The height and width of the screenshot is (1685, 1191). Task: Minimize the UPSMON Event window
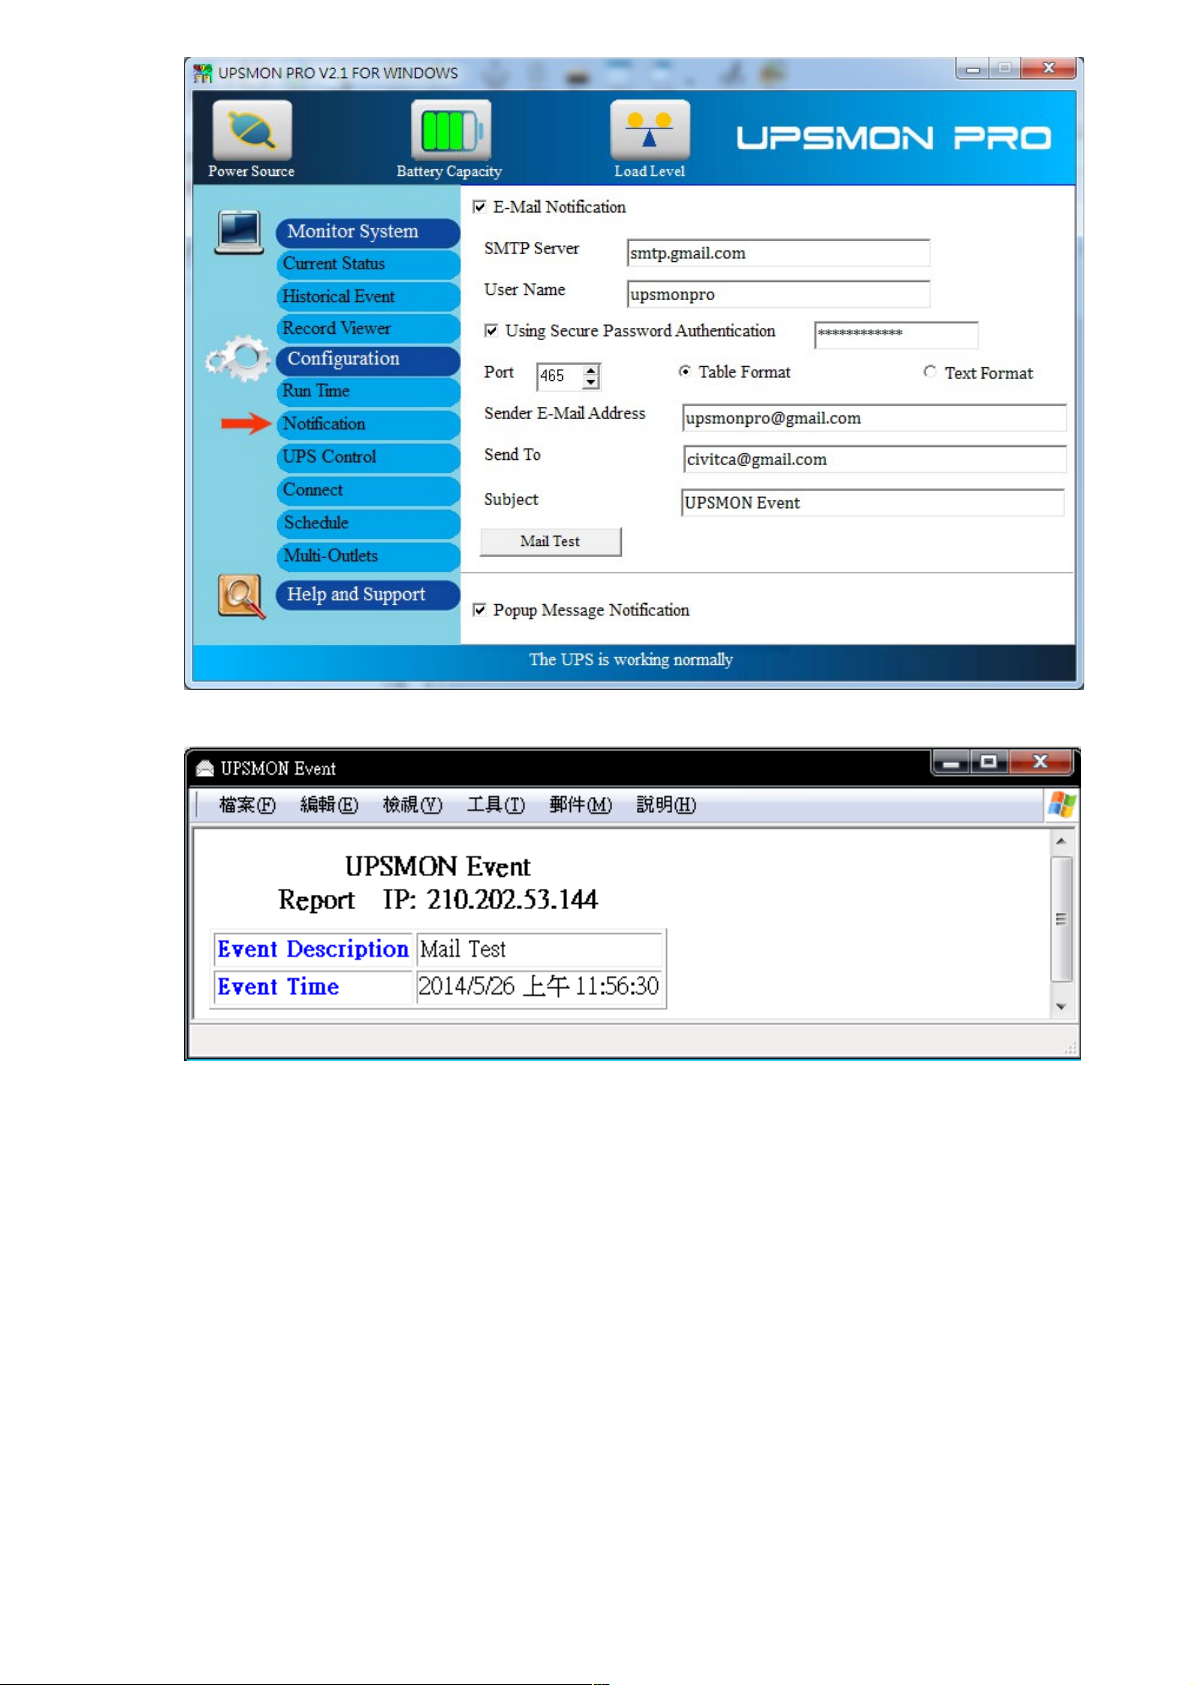pyautogui.click(x=951, y=763)
